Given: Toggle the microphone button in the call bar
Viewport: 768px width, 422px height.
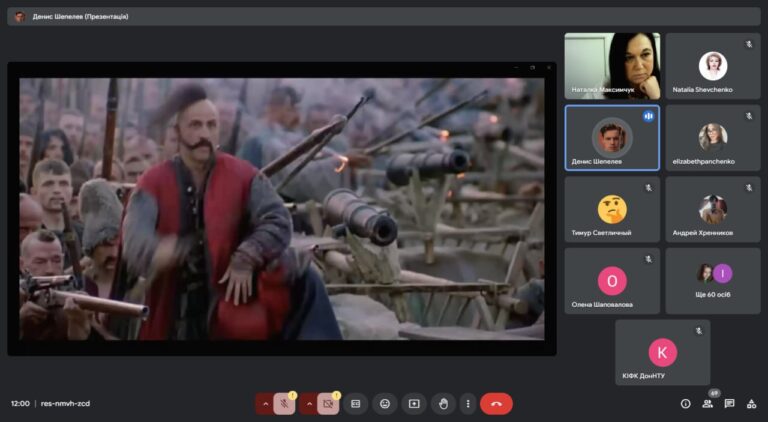Looking at the screenshot, I should click(x=284, y=404).
